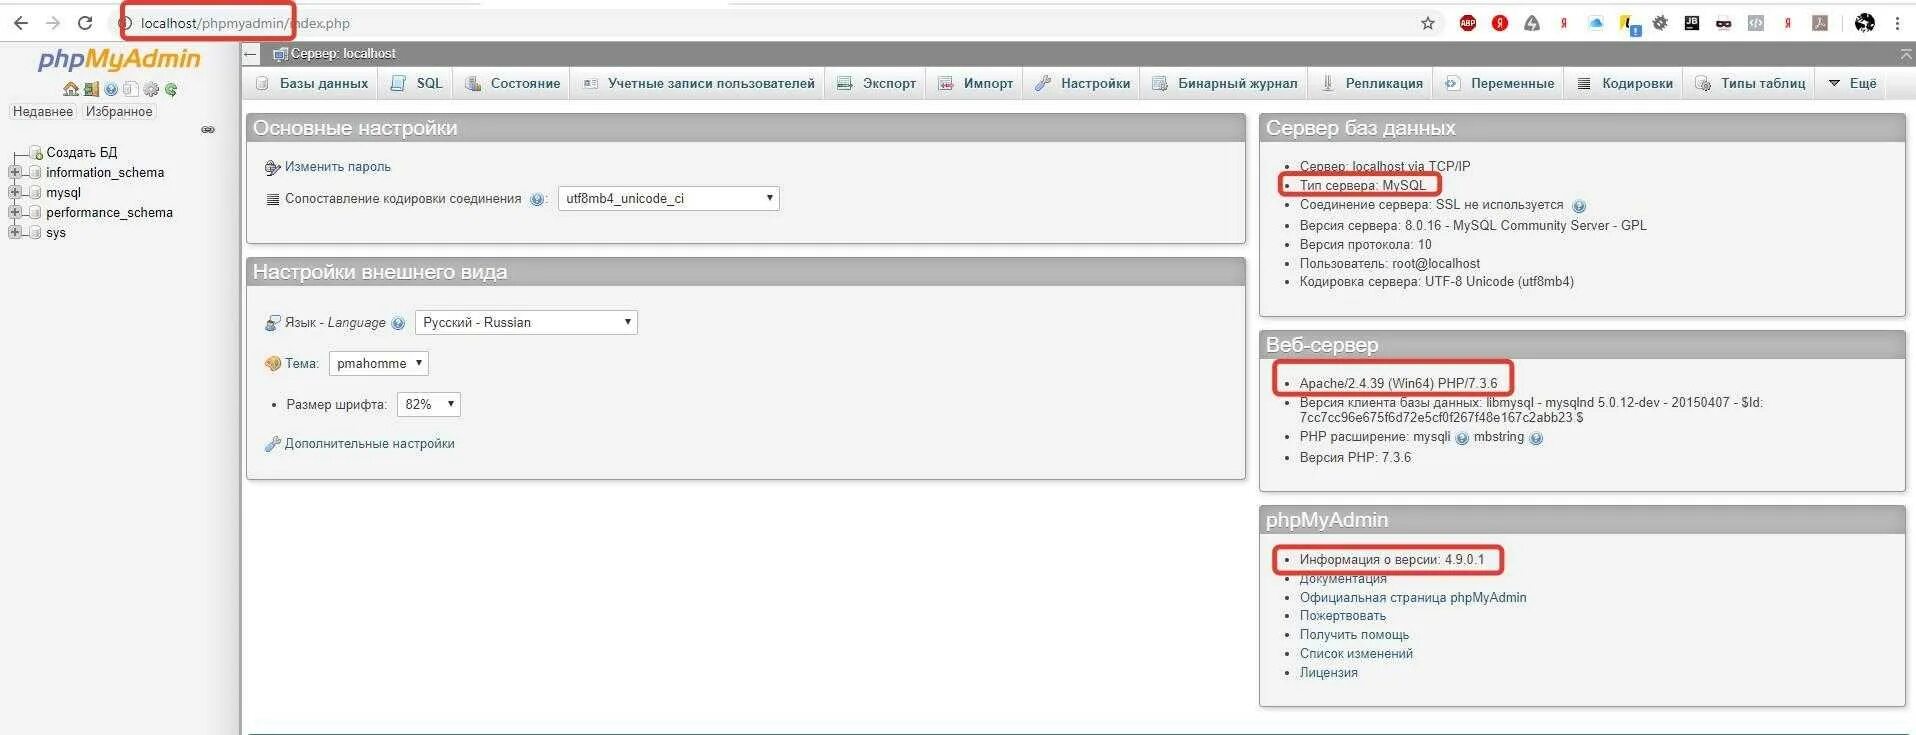1916x735 pixels.
Task: Click the logout (exit door) icon in the sidebar
Action: point(91,89)
